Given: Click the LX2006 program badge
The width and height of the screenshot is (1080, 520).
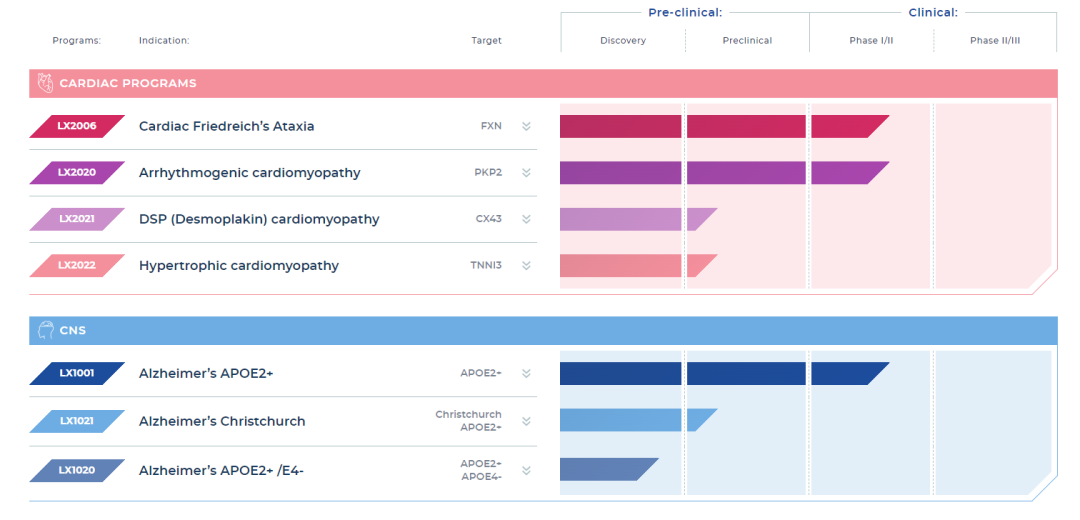Looking at the screenshot, I should [77, 126].
